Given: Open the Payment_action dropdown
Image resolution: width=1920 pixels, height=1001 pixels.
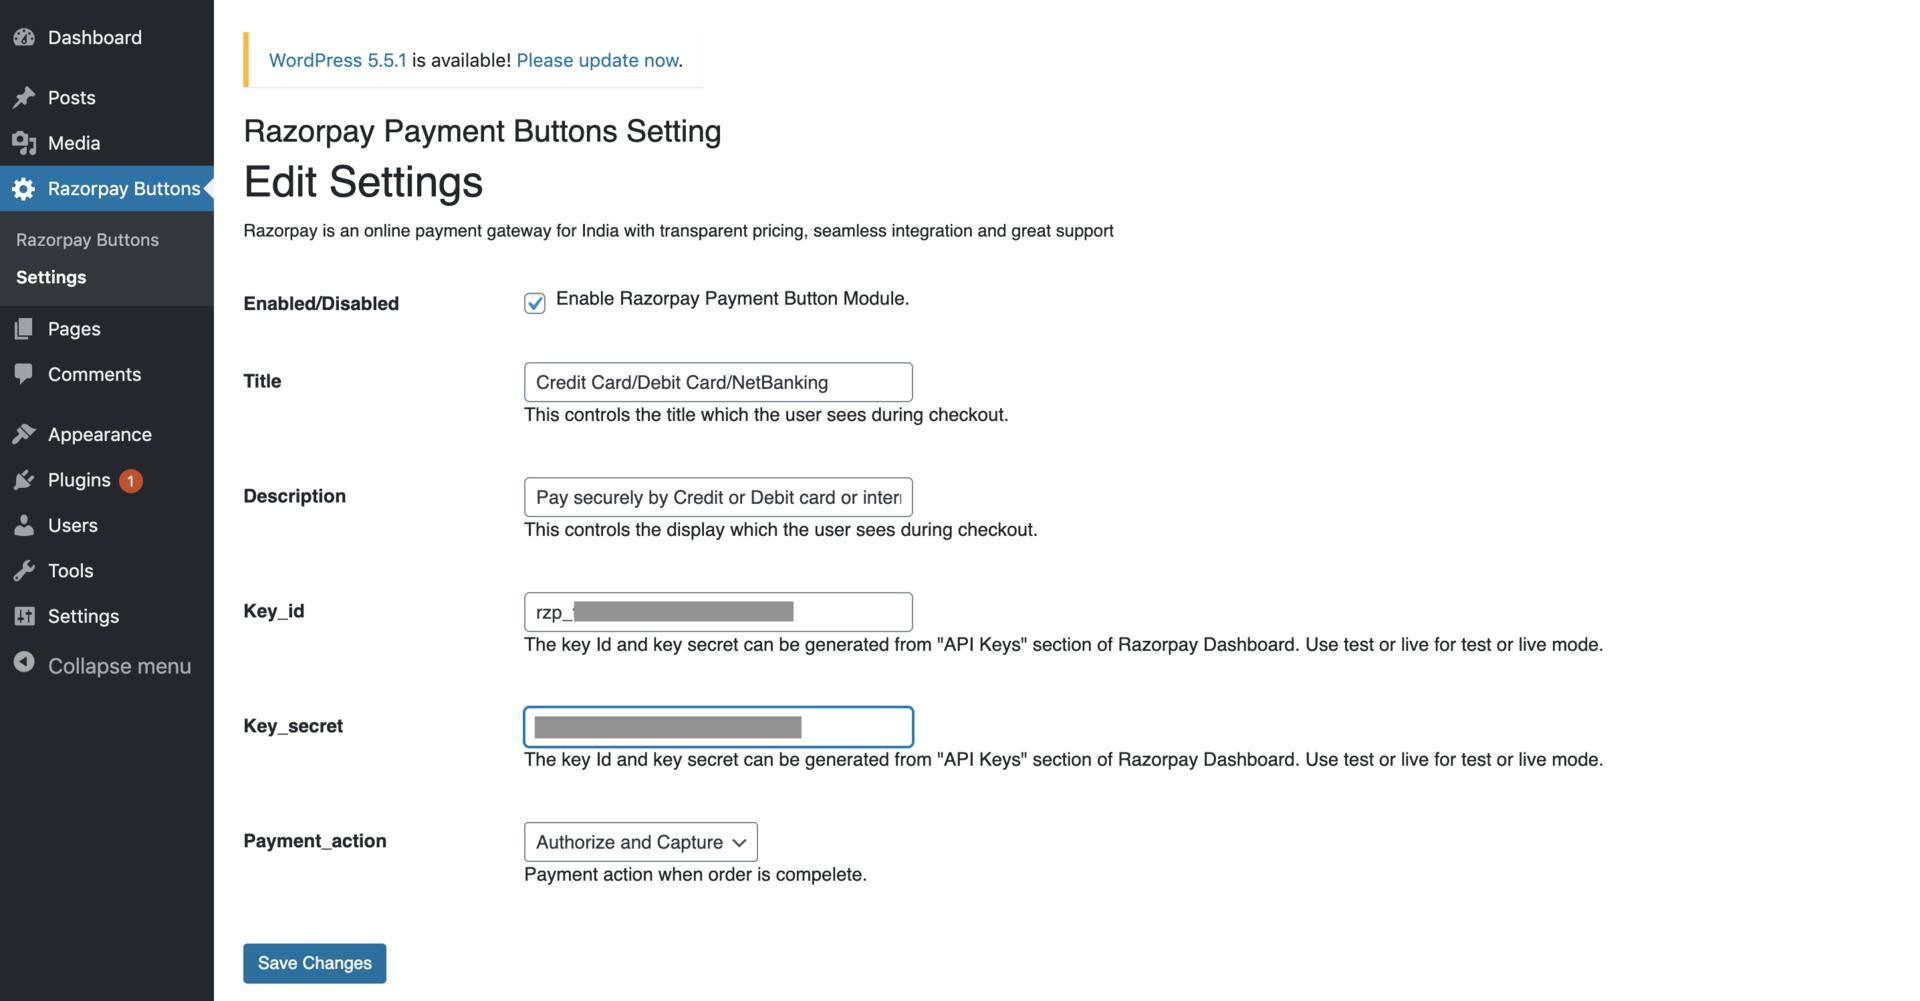Looking at the screenshot, I should pyautogui.click(x=640, y=842).
